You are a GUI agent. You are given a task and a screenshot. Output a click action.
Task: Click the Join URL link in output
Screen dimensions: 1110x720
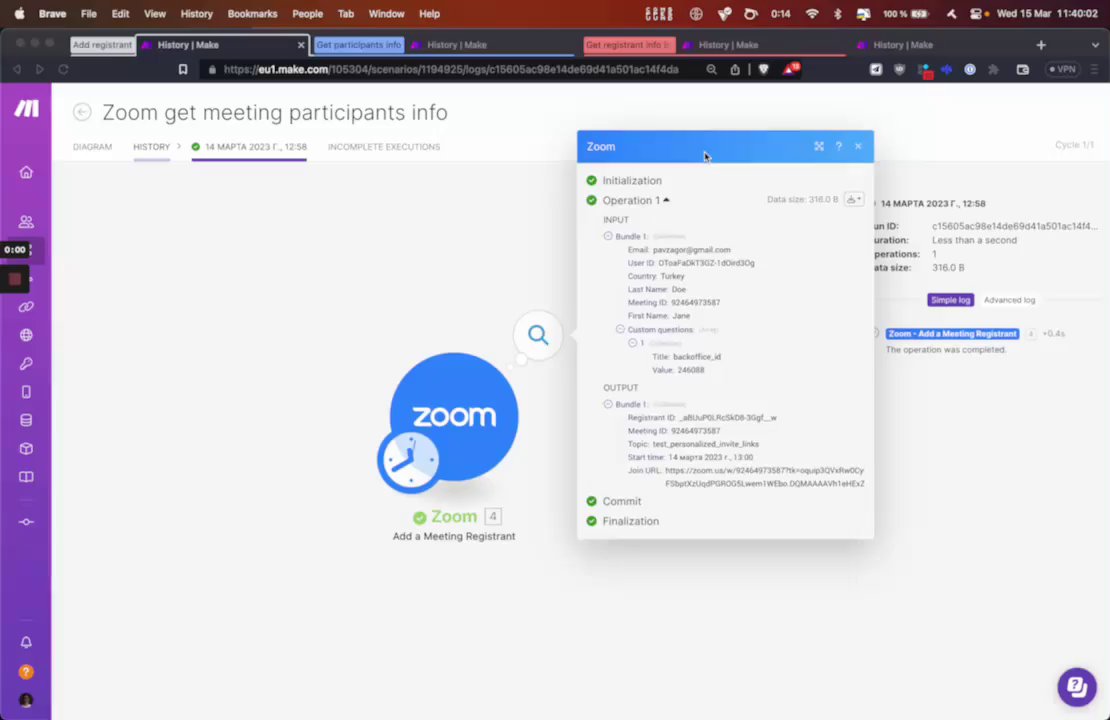pos(765,477)
